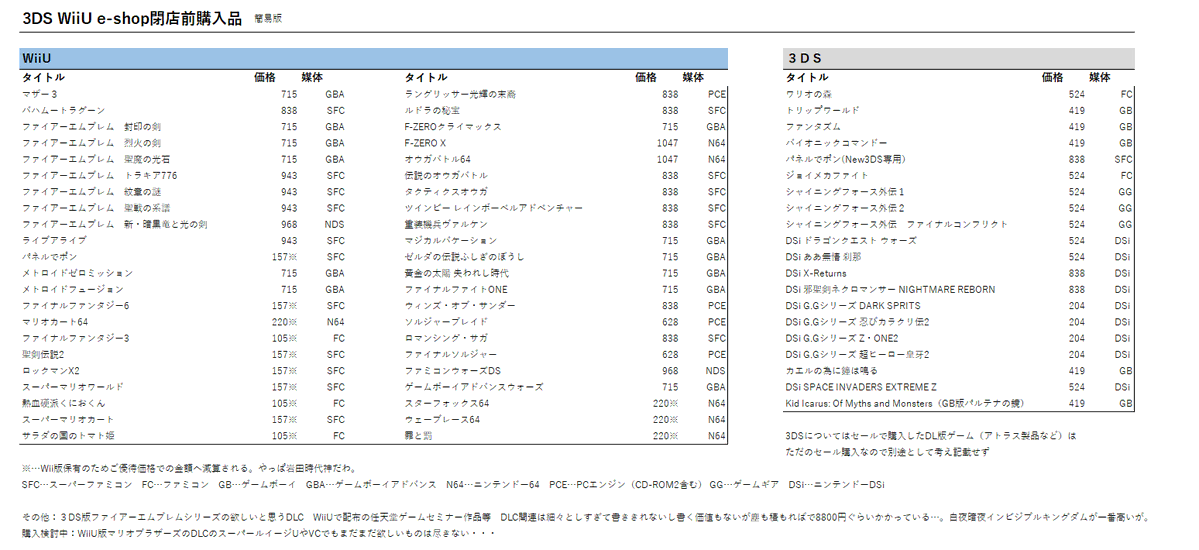Select マジカルバケーション
Screen dimensions: 1199x550
click(450, 240)
